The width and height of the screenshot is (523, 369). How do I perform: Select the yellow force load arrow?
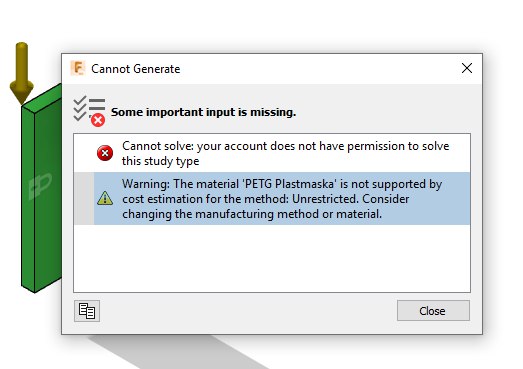(22, 72)
